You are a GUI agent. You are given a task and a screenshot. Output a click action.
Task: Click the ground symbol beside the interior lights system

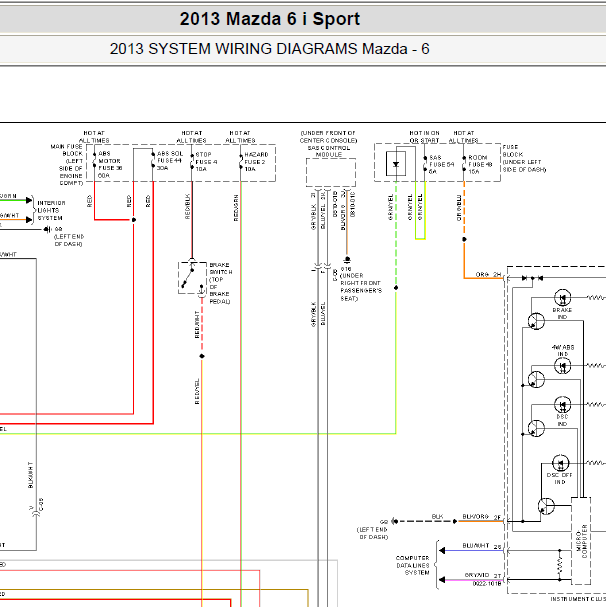coord(47,230)
